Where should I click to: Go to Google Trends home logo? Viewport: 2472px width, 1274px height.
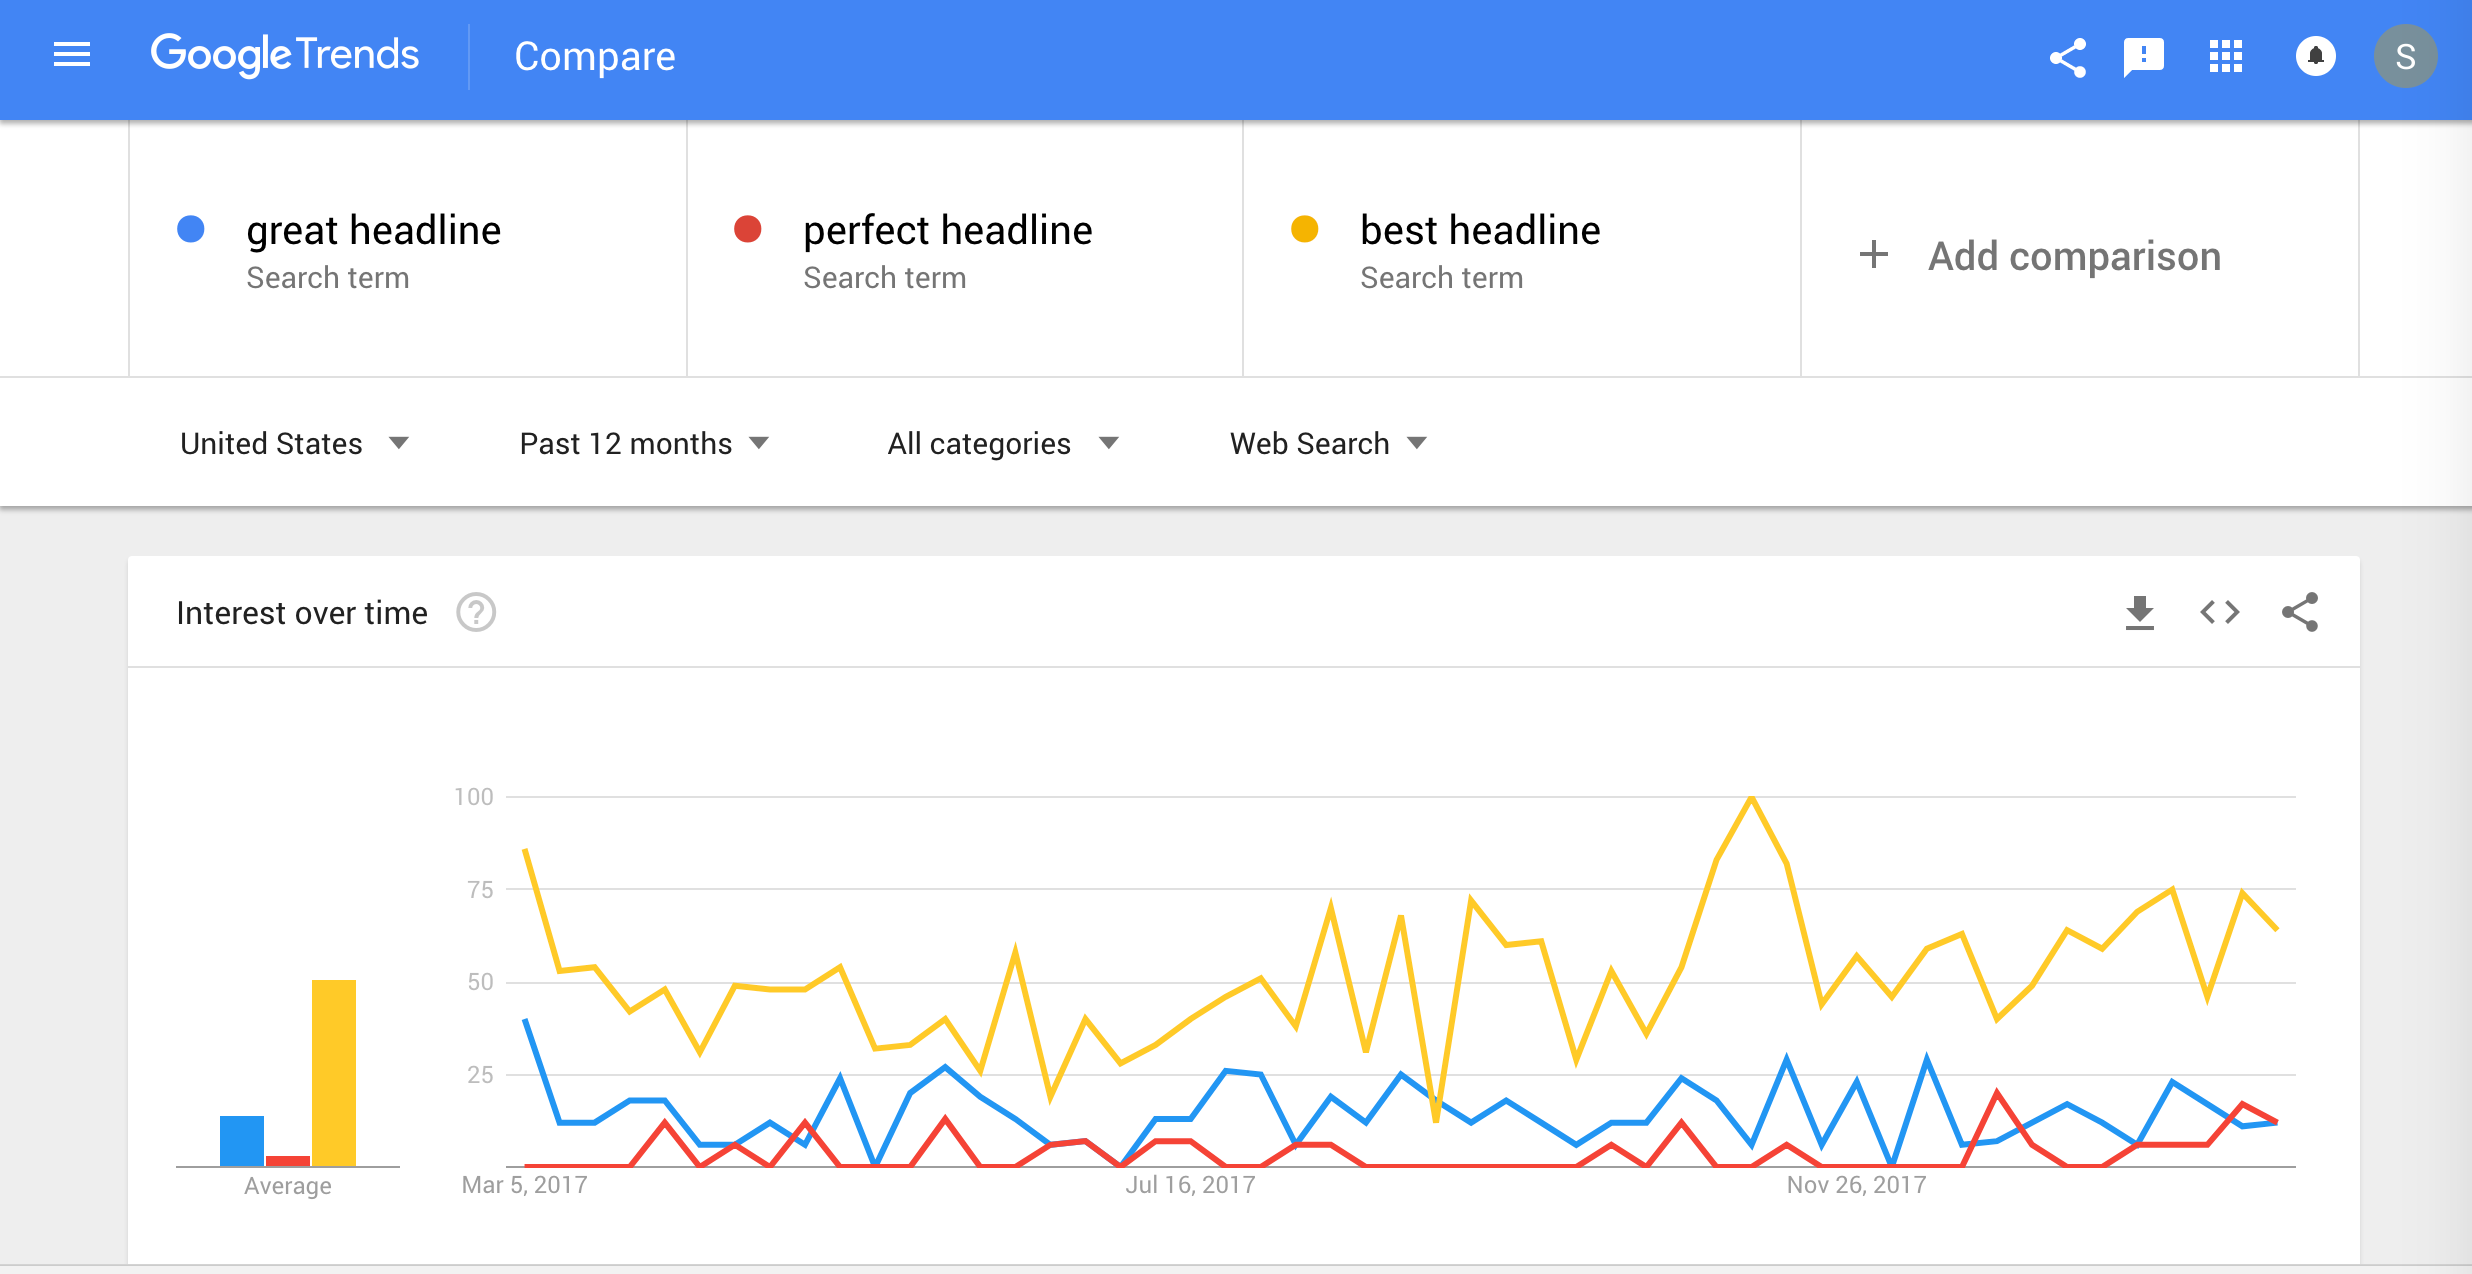[285, 55]
